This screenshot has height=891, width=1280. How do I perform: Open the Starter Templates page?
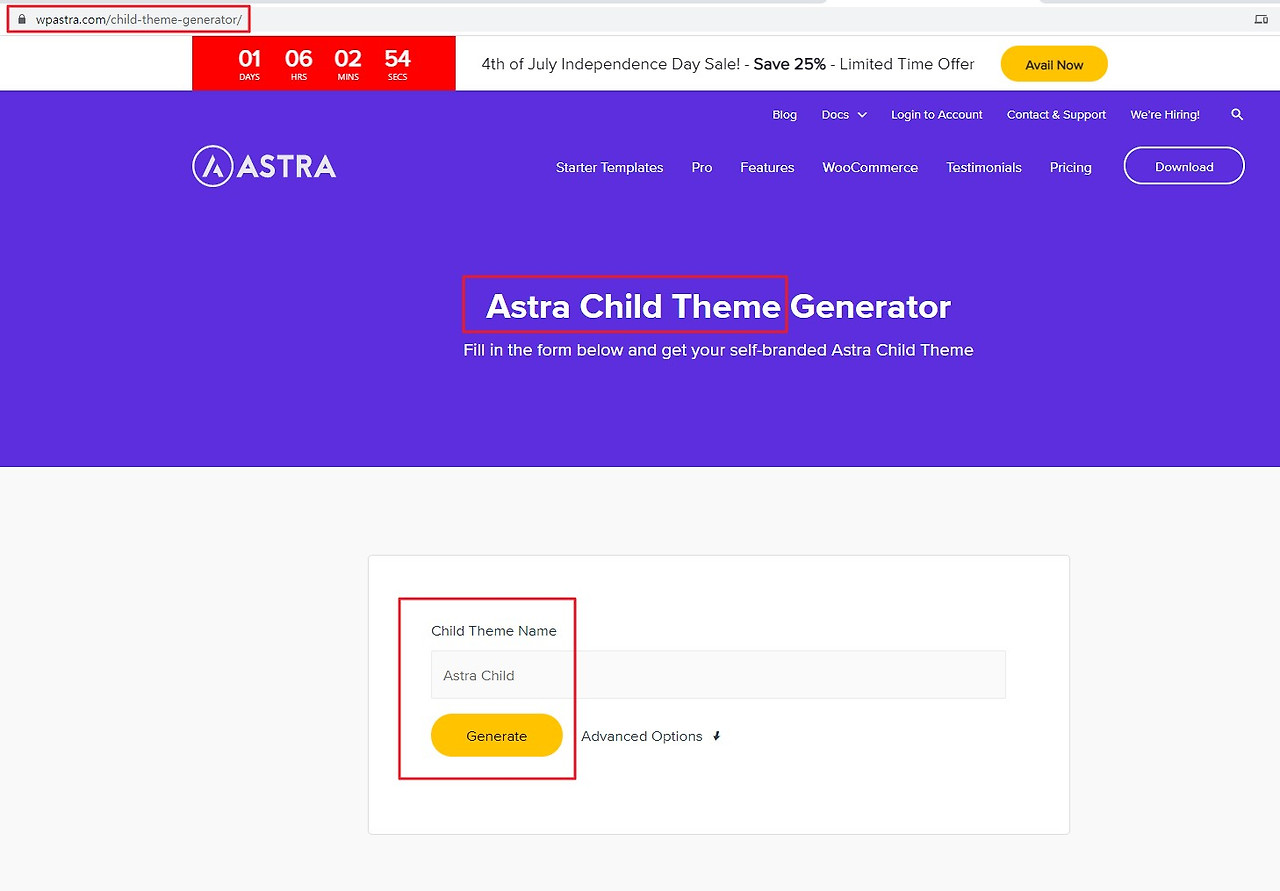click(x=609, y=167)
